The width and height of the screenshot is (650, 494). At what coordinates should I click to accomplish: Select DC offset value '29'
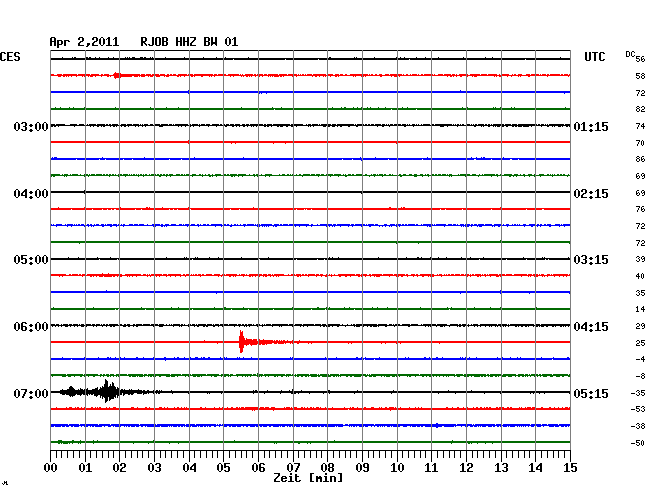coord(640,326)
